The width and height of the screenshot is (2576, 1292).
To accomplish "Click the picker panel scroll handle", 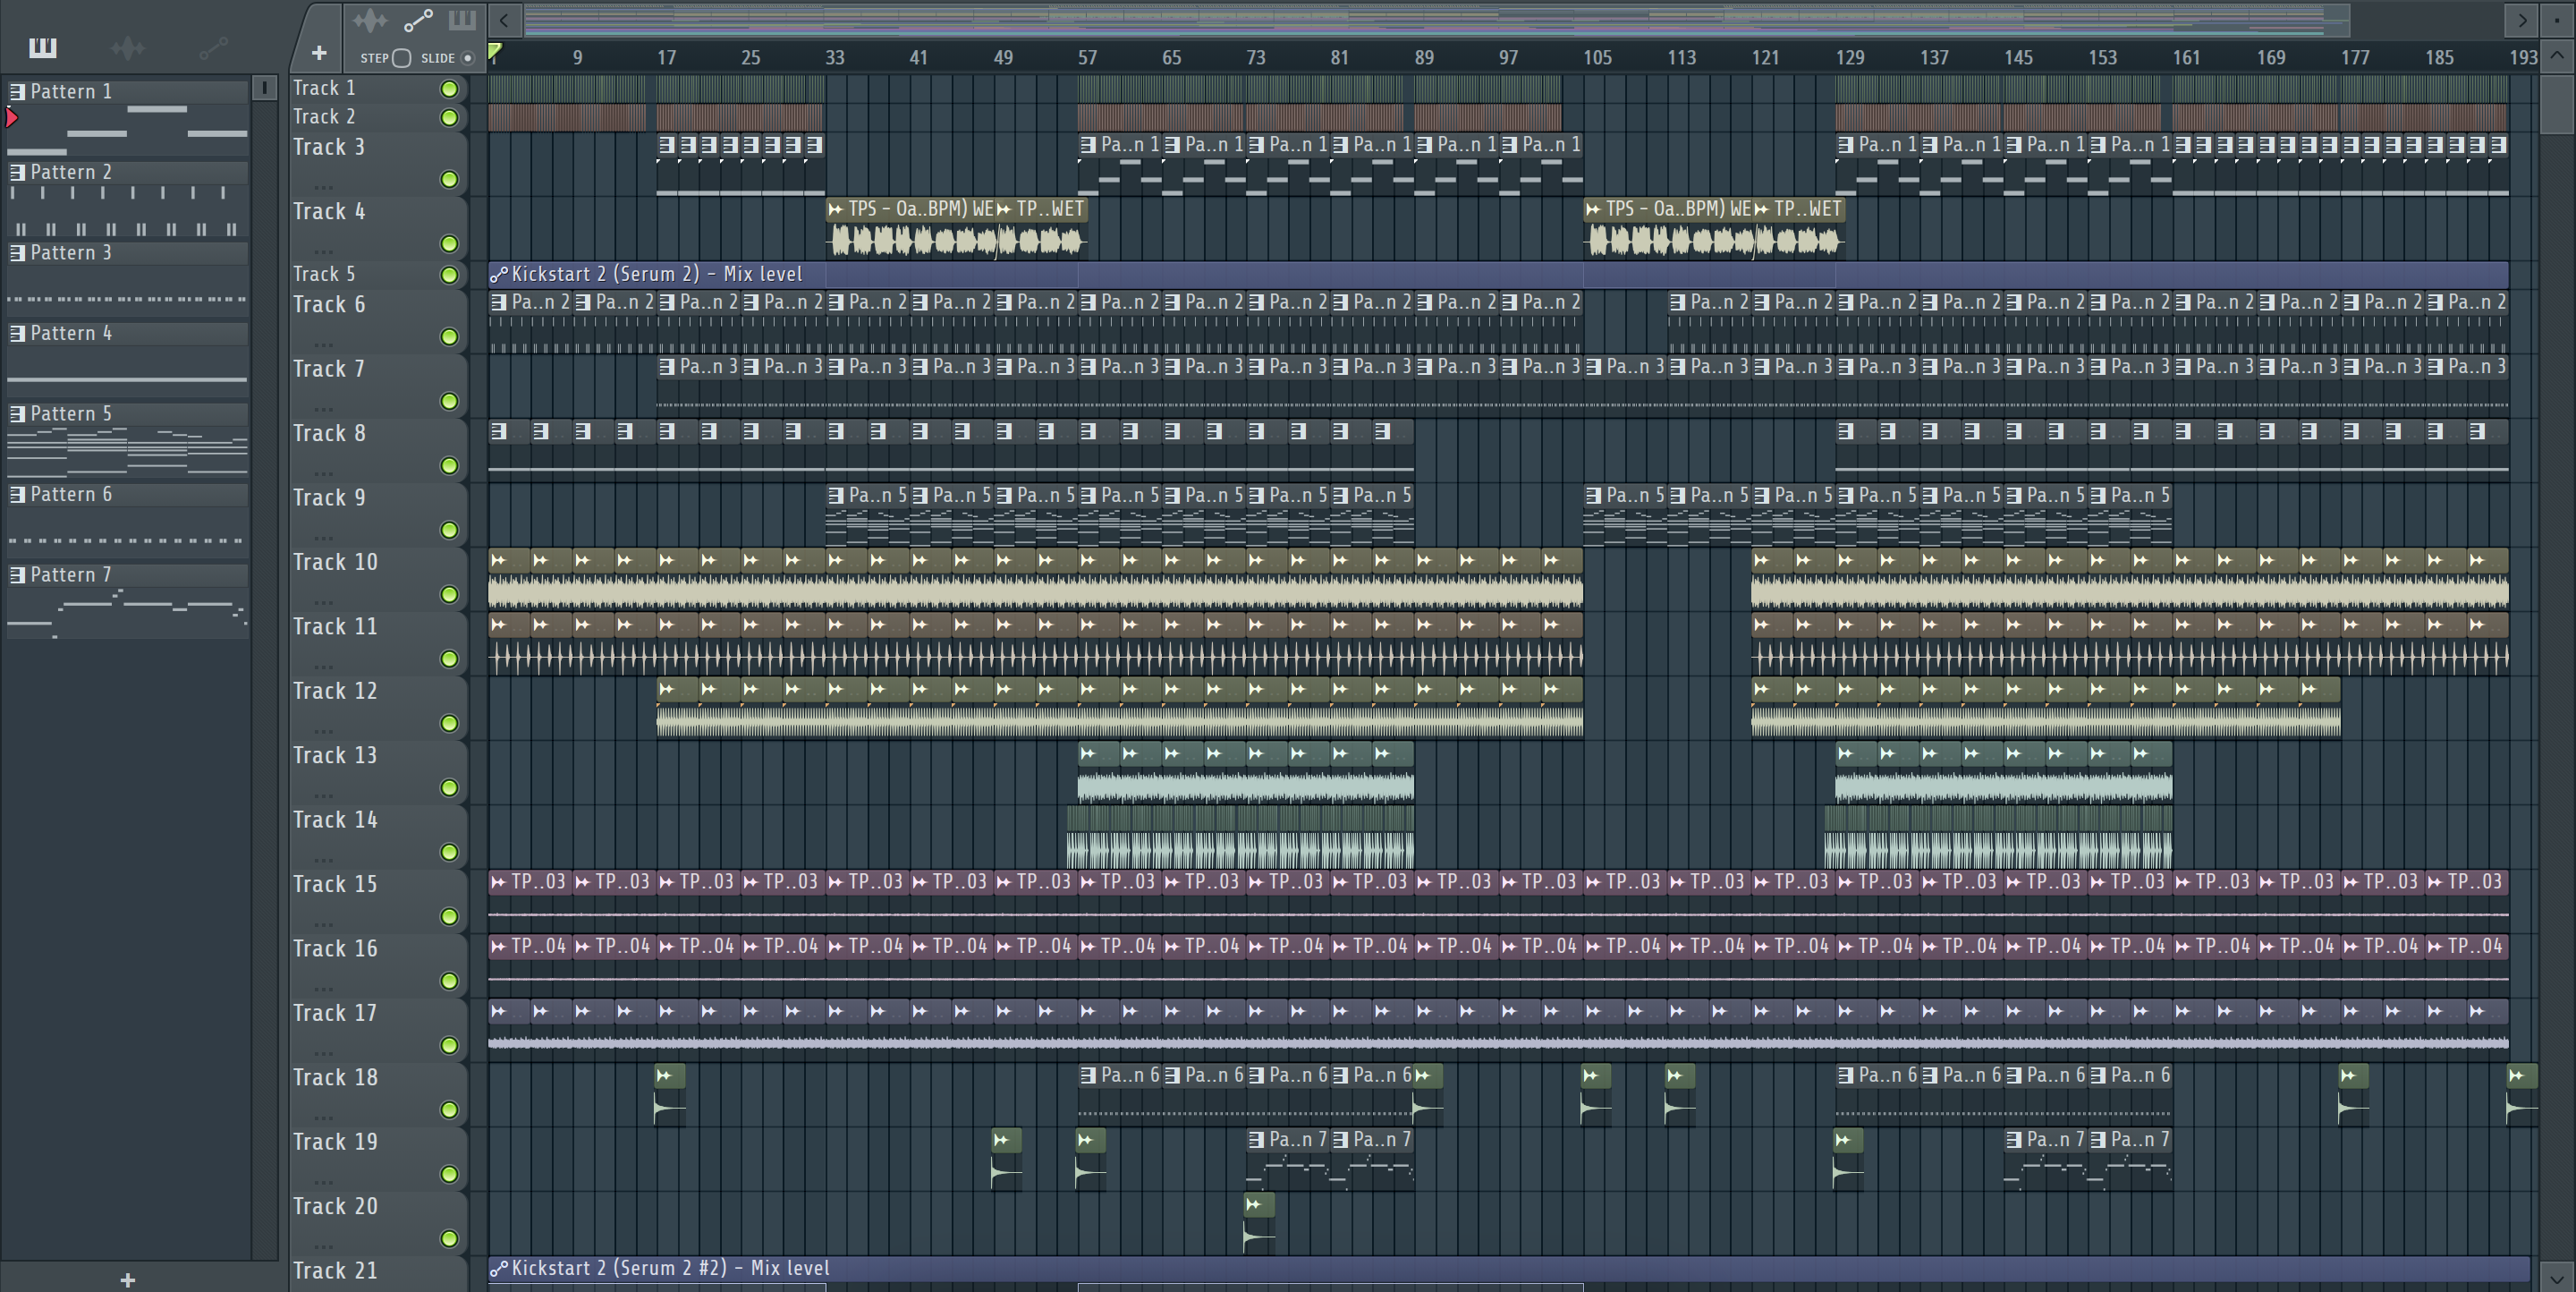I will coord(264,88).
